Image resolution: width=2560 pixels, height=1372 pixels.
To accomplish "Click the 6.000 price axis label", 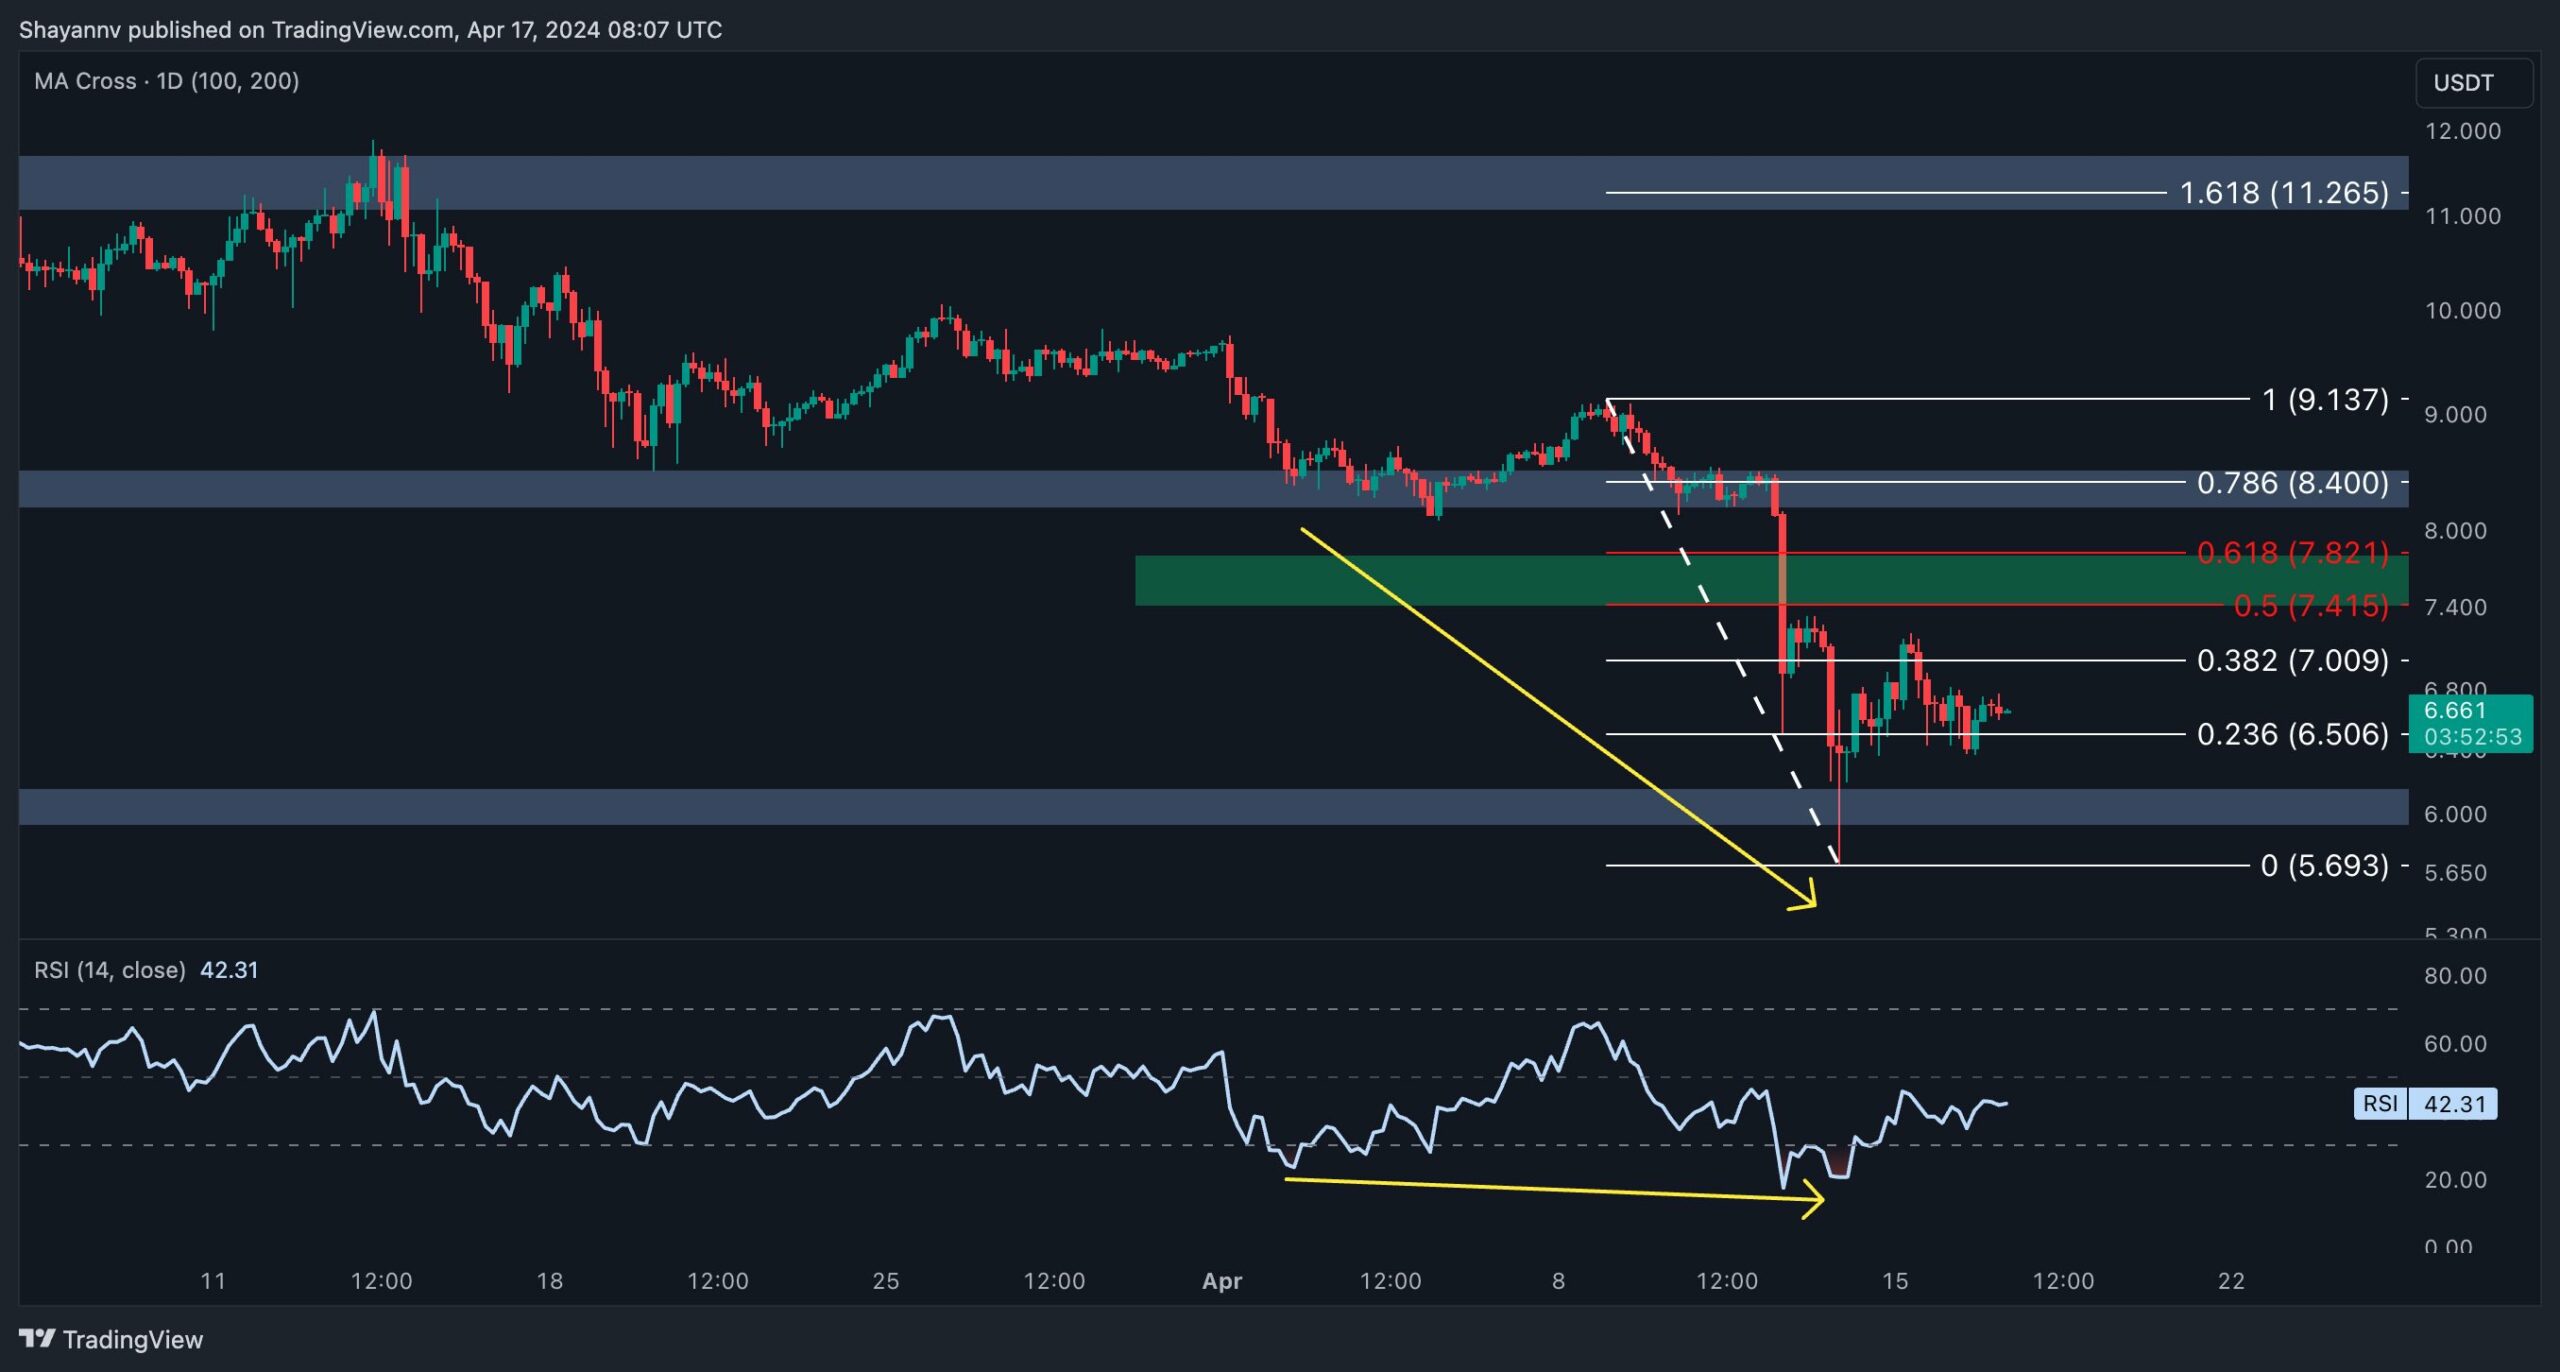I will click(2455, 814).
